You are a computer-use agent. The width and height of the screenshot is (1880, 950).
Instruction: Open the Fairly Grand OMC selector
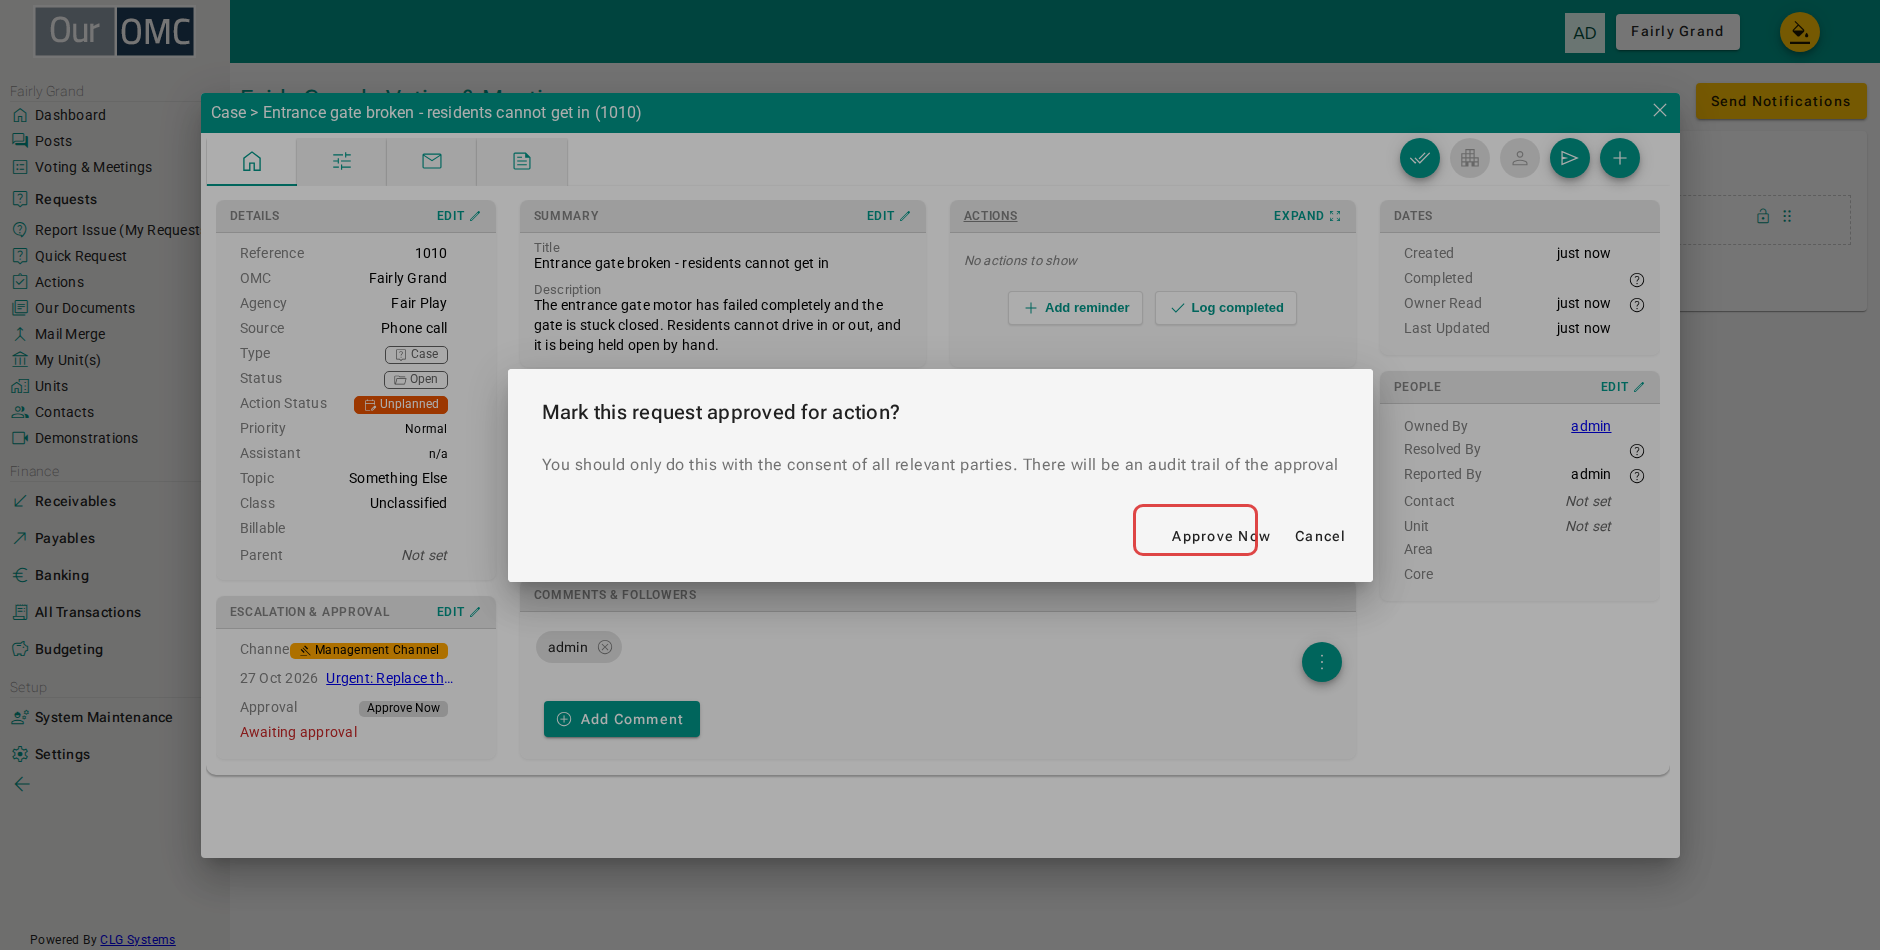tap(1678, 32)
